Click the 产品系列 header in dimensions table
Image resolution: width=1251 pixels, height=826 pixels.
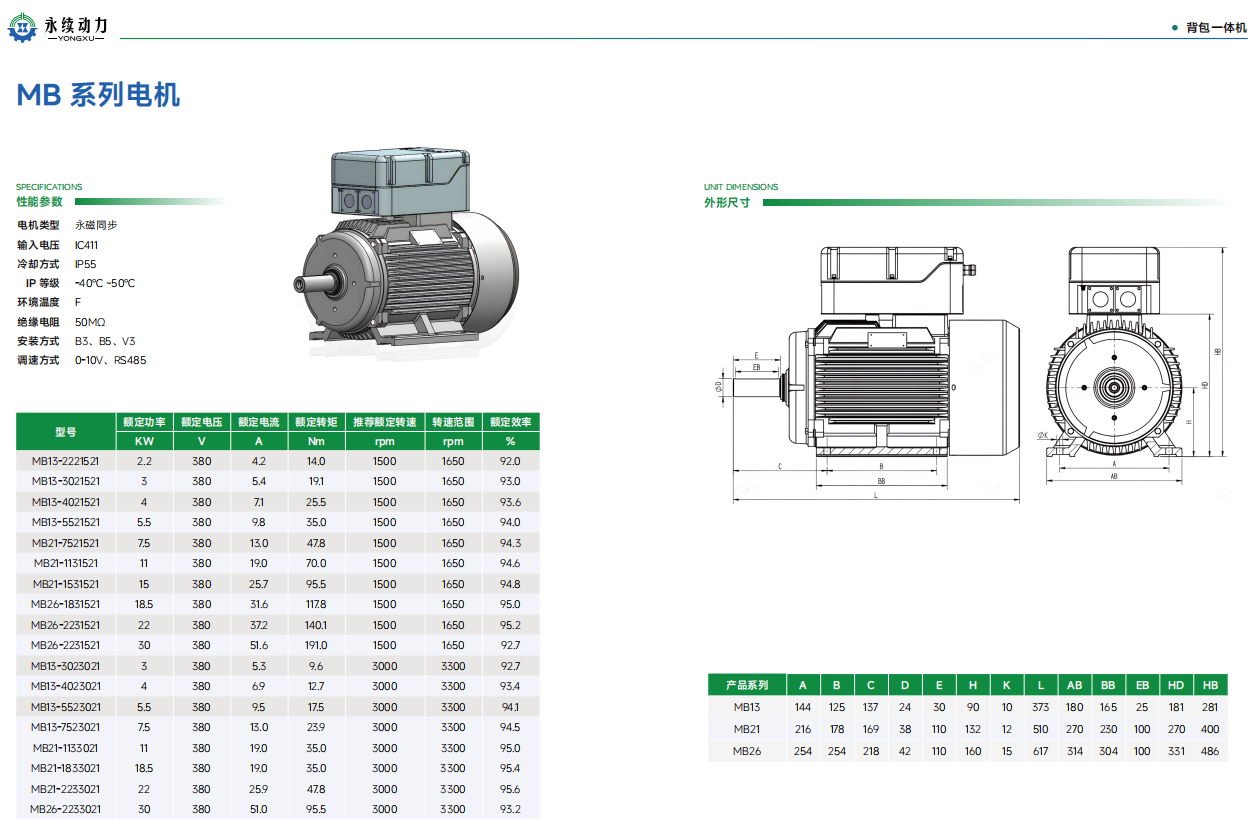[747, 685]
